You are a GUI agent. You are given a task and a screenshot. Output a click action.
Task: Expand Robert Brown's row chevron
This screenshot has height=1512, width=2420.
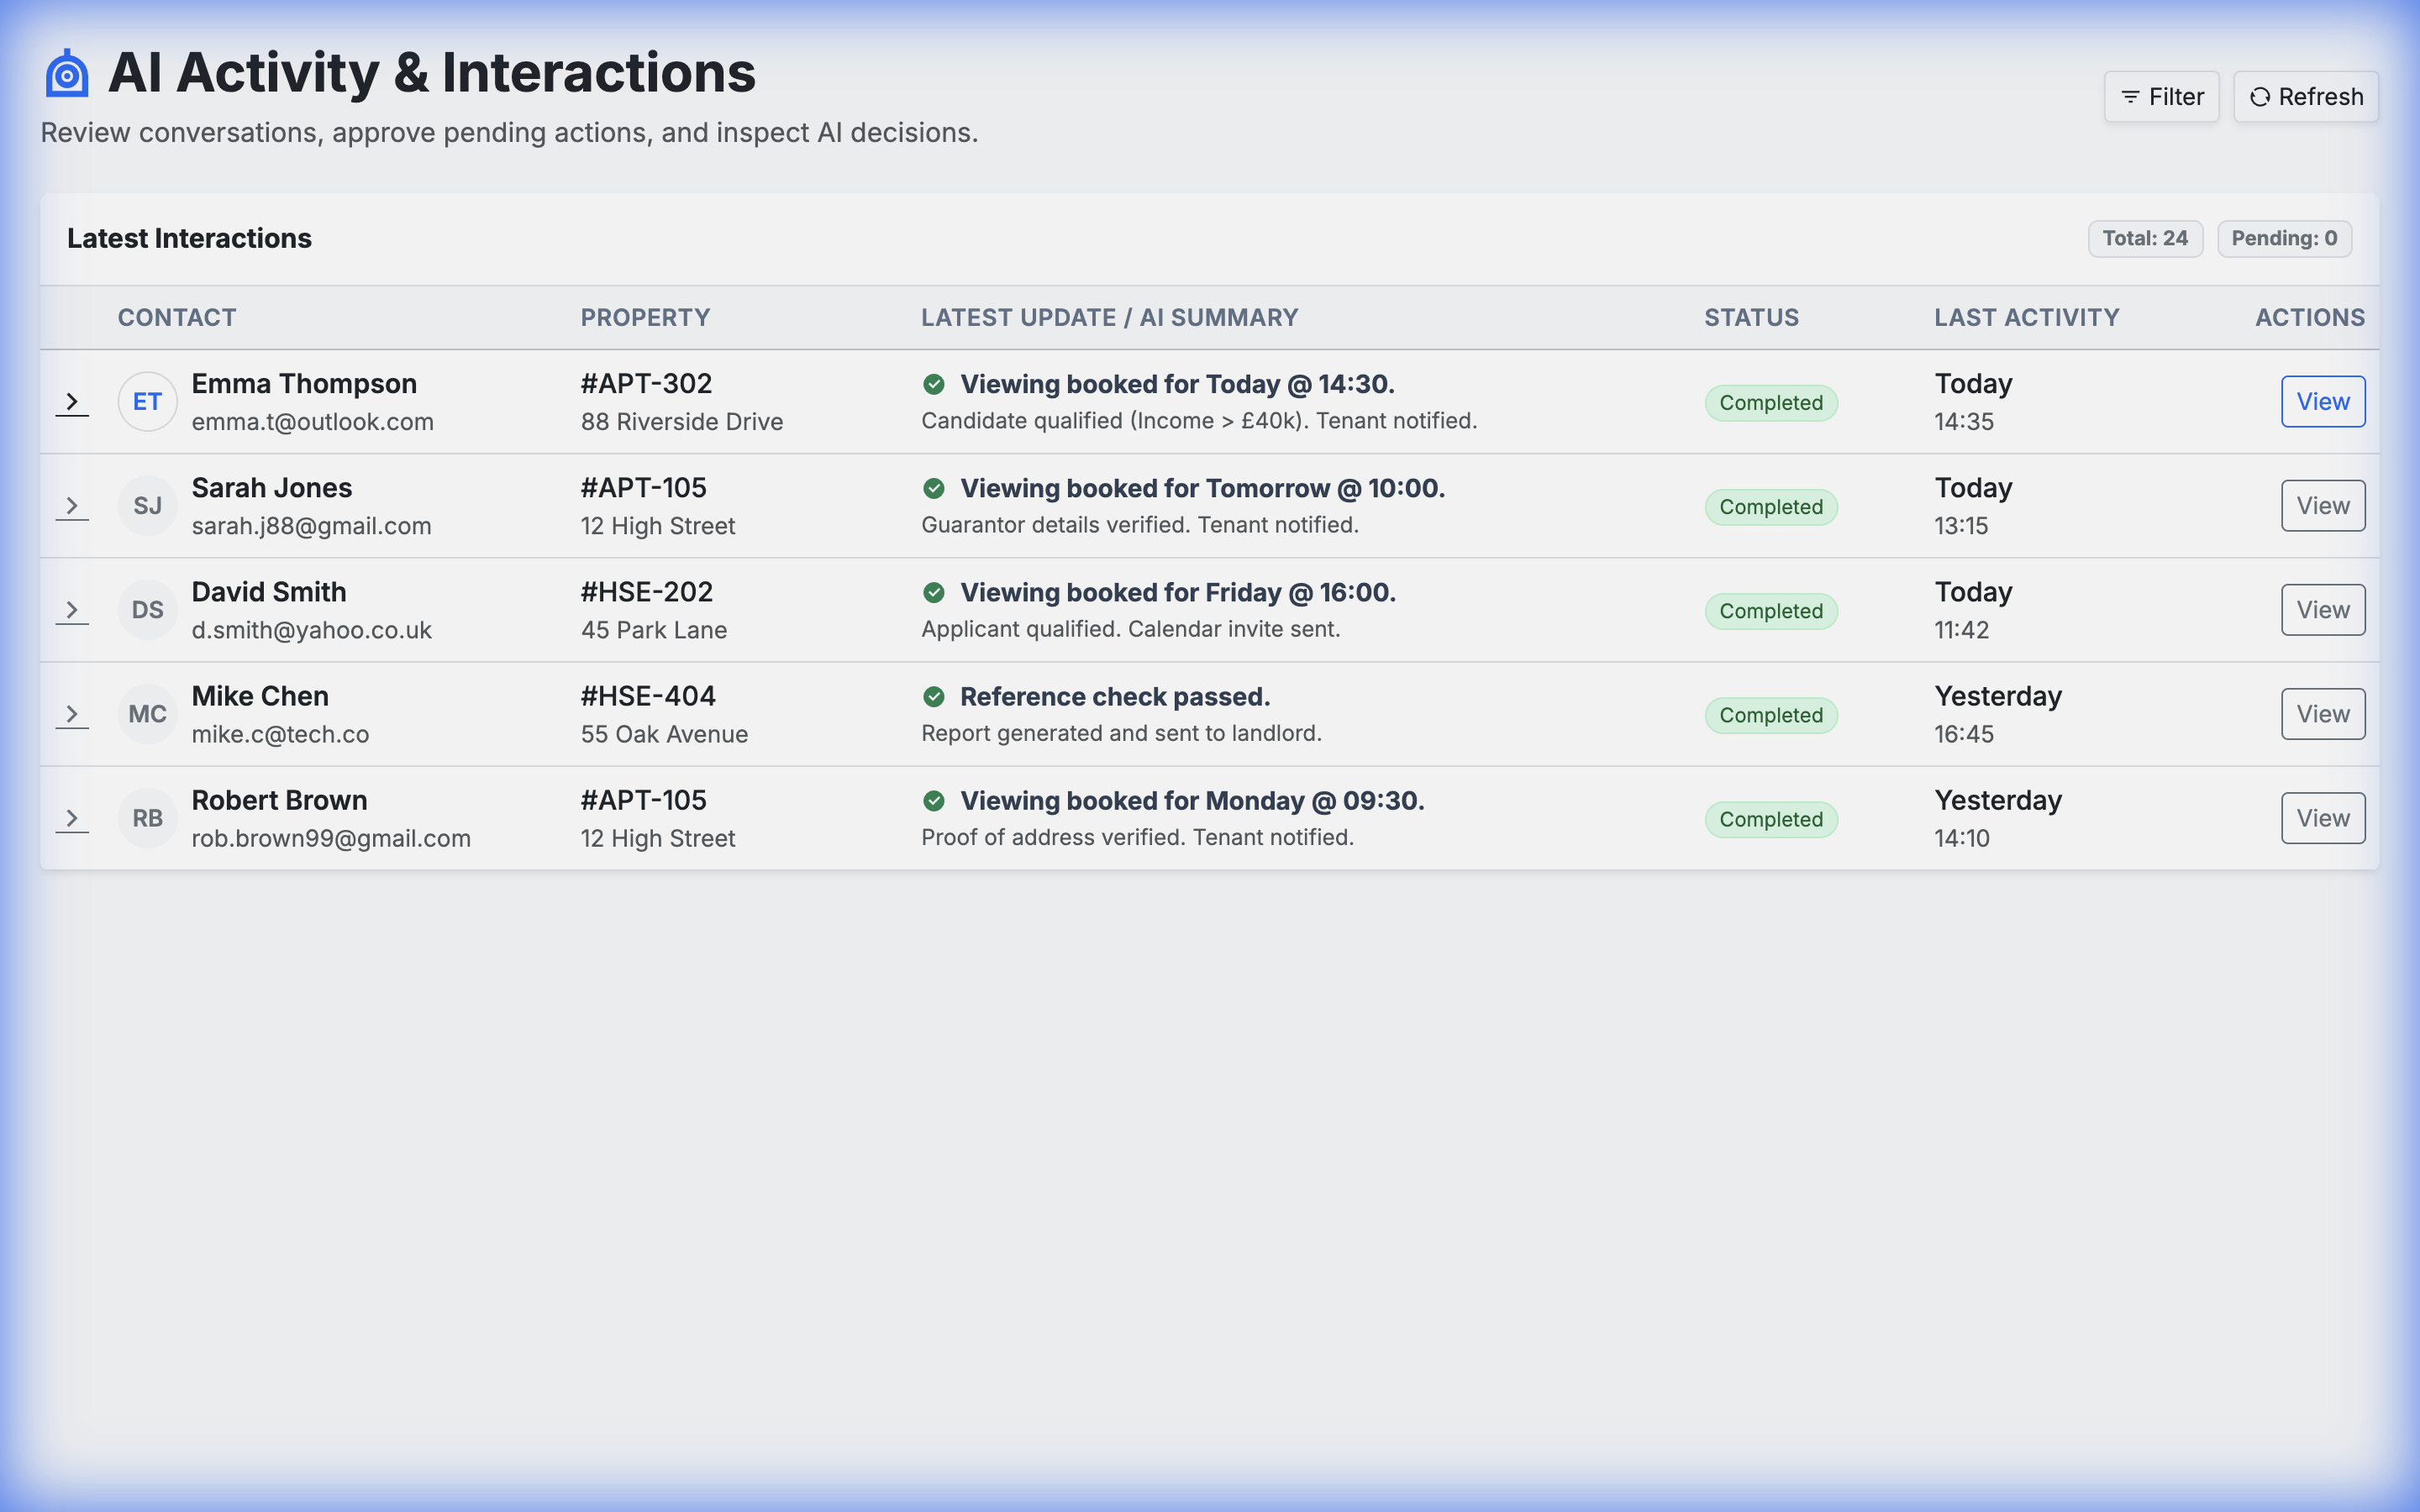click(72, 817)
